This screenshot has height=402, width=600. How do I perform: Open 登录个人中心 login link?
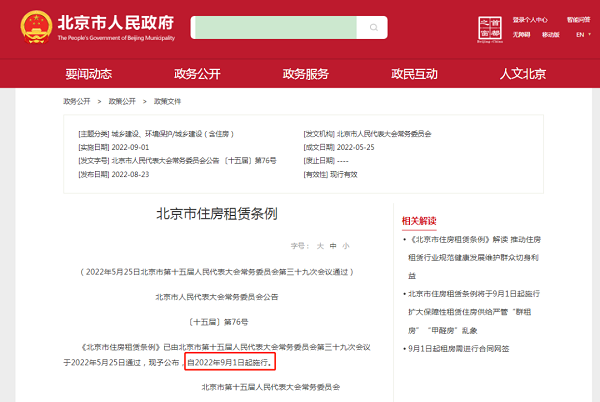[x=529, y=19]
